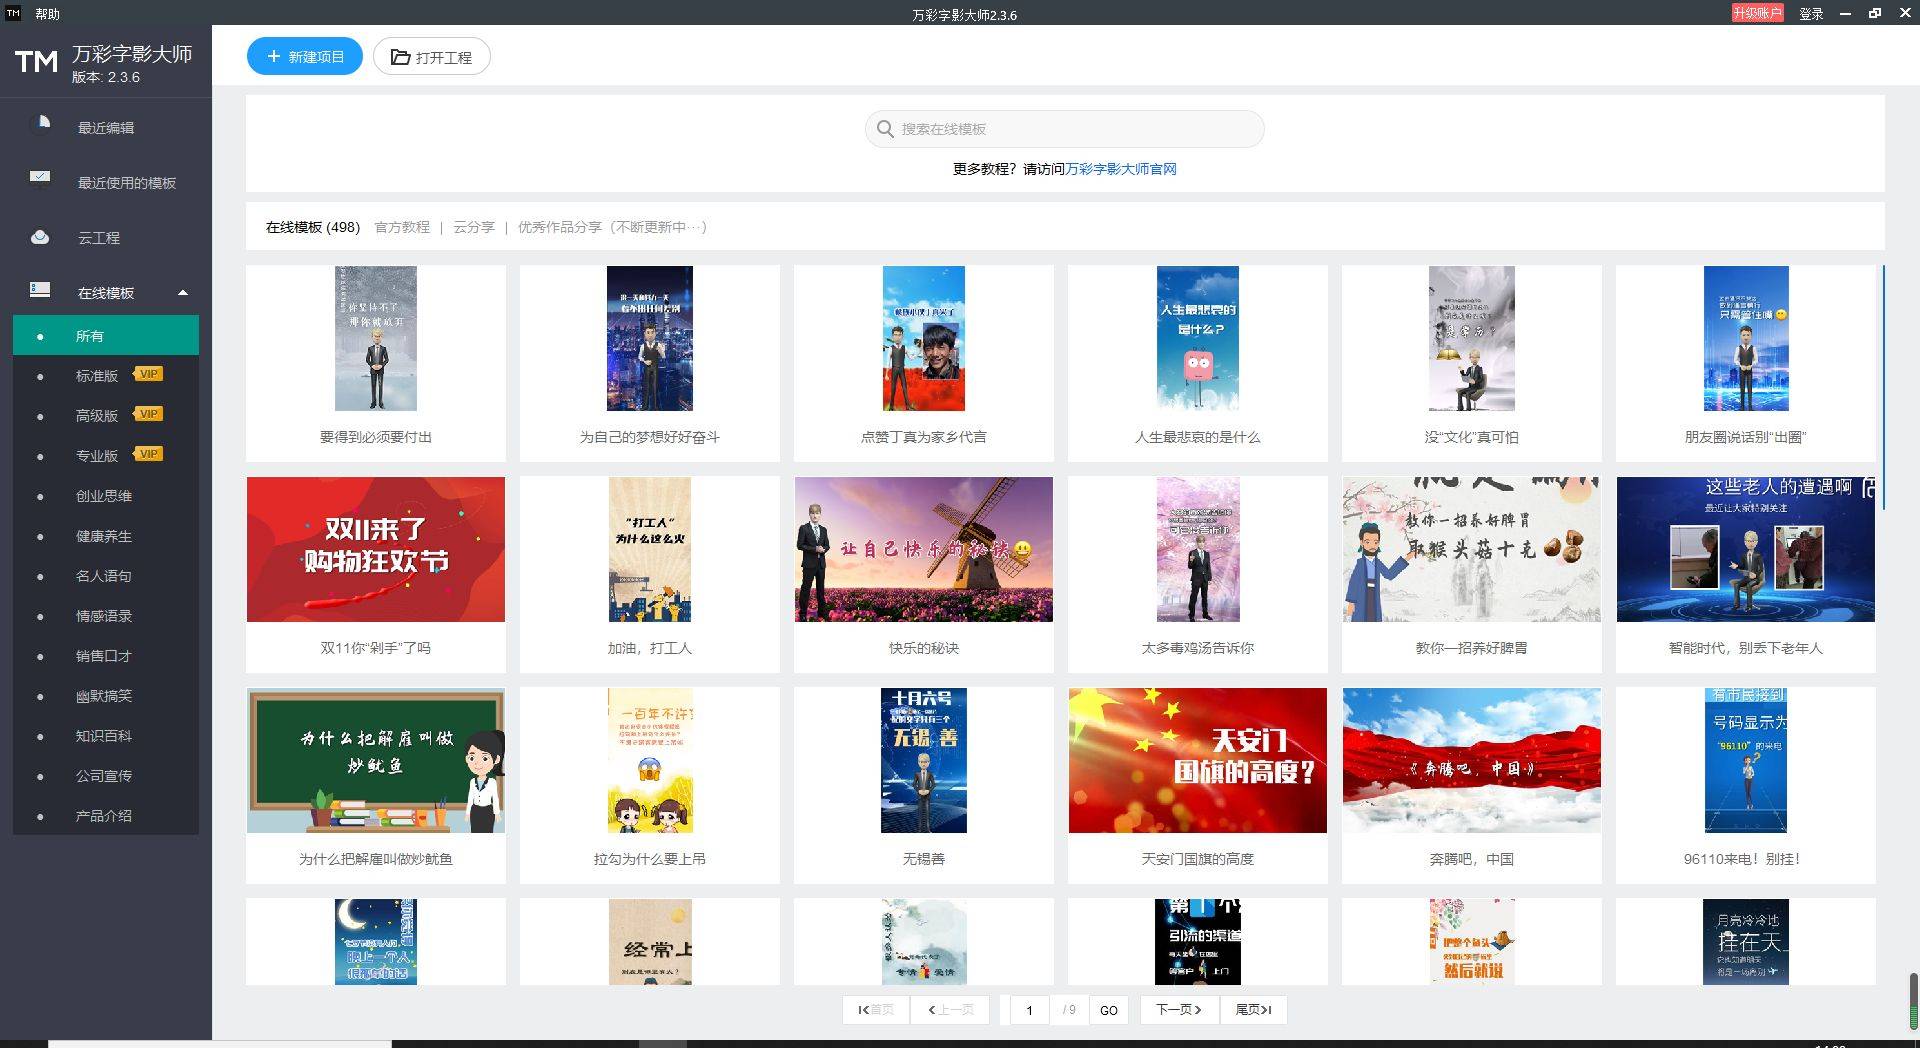Click the GO page jump button
1920x1048 pixels.
click(x=1108, y=1010)
